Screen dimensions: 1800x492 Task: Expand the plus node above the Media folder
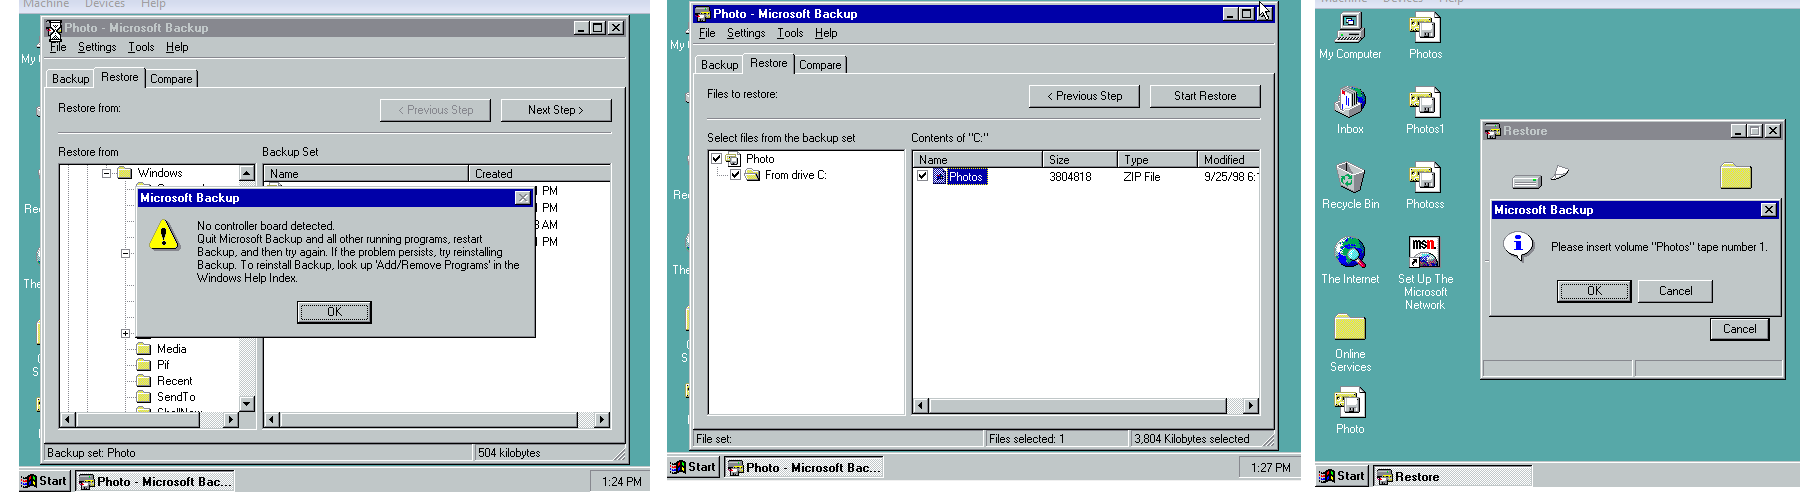click(125, 333)
